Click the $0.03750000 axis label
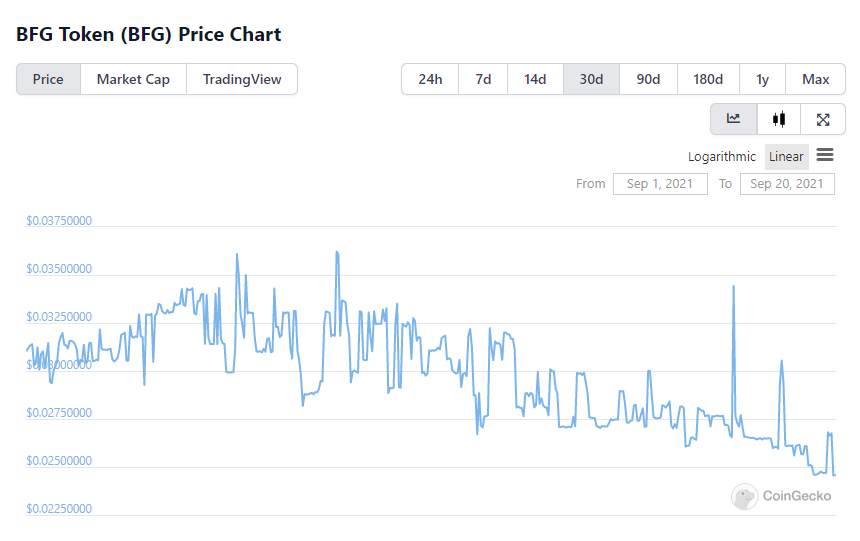 point(59,221)
